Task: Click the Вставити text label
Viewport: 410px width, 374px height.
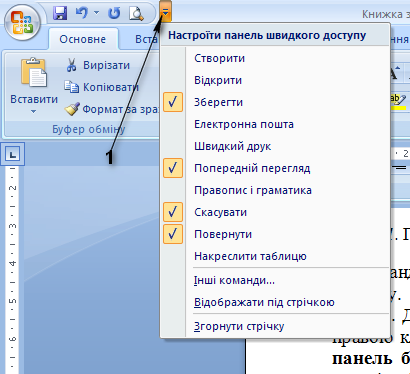Action: coord(34,99)
